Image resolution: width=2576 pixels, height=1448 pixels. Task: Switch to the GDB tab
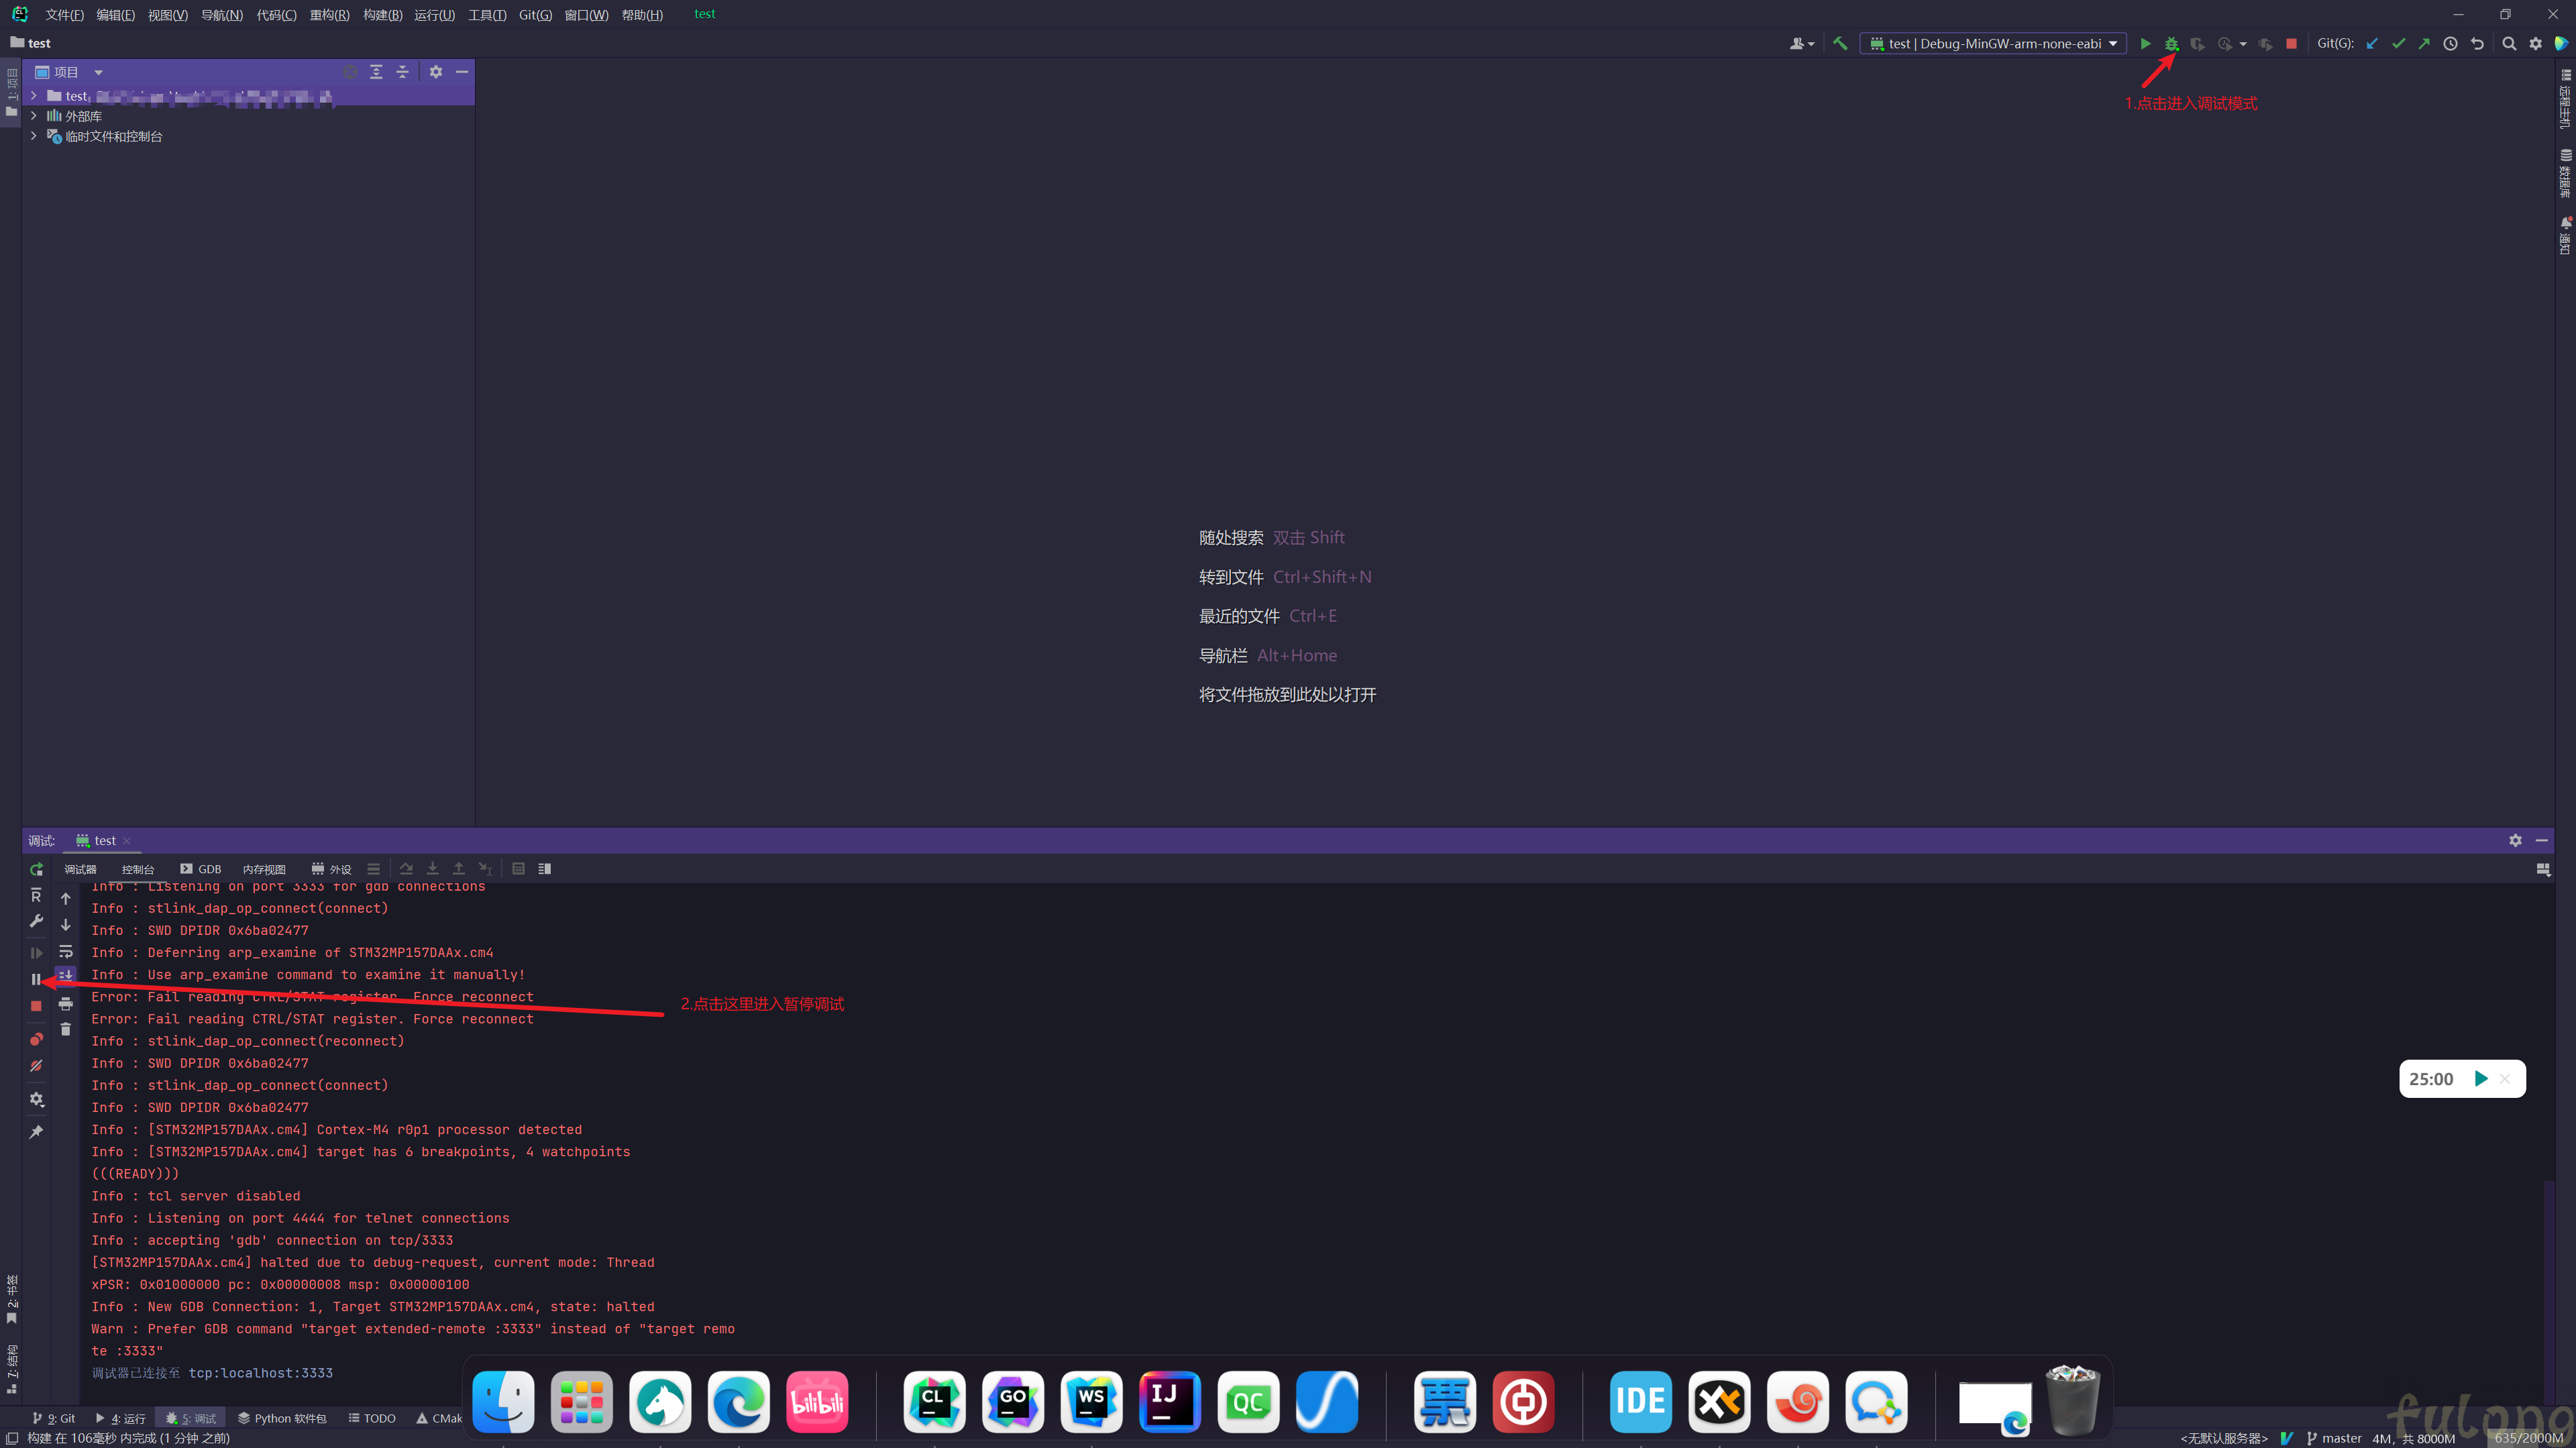tap(201, 870)
